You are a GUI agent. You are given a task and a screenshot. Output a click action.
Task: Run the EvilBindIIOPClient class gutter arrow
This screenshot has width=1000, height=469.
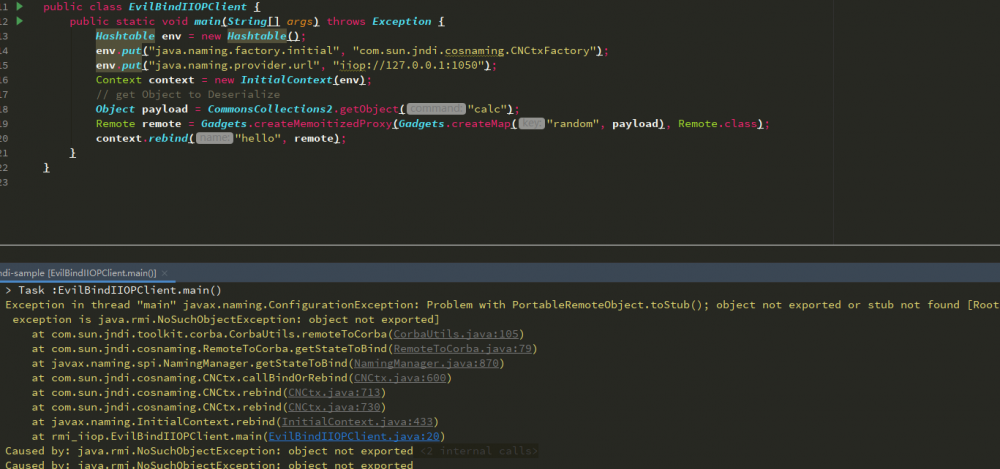pos(19,7)
